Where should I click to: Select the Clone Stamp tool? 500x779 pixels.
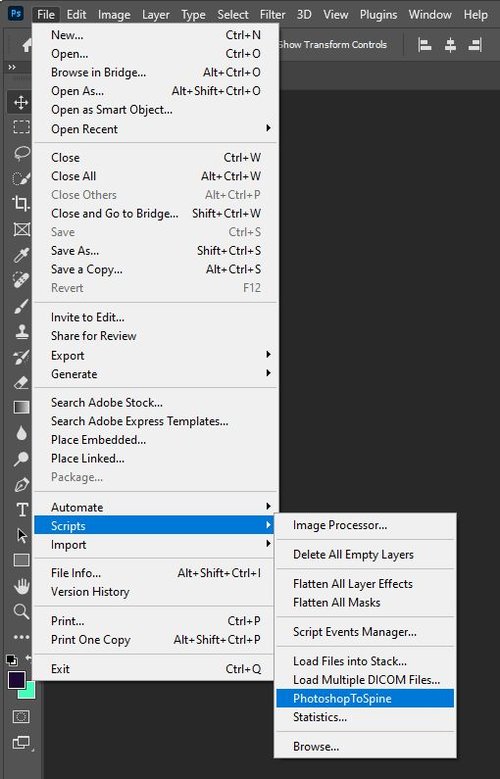[21, 331]
